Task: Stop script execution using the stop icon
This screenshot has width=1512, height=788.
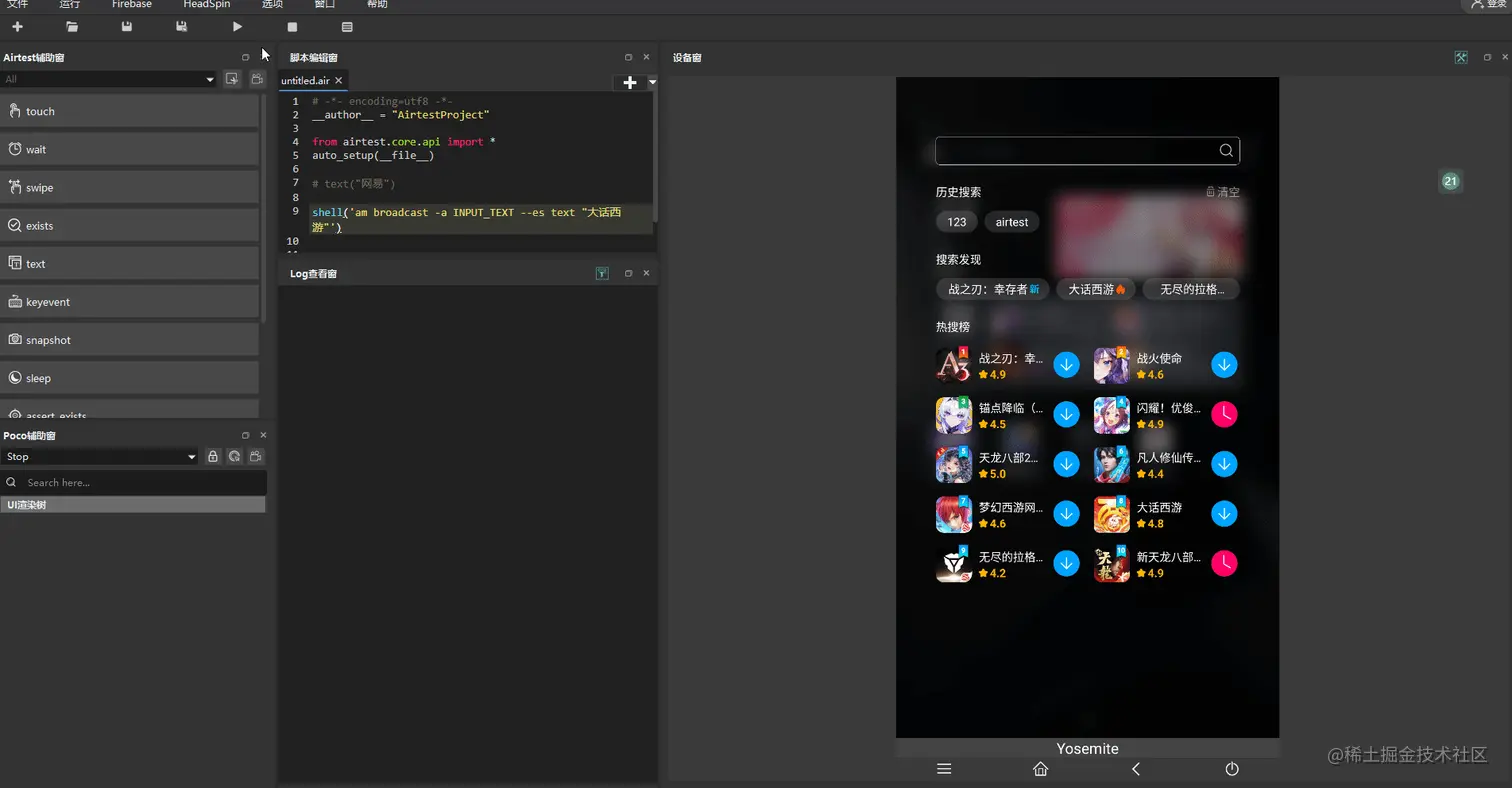Action: tap(292, 26)
